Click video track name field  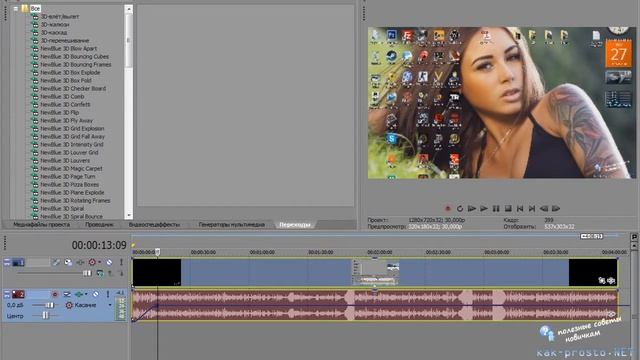38,262
